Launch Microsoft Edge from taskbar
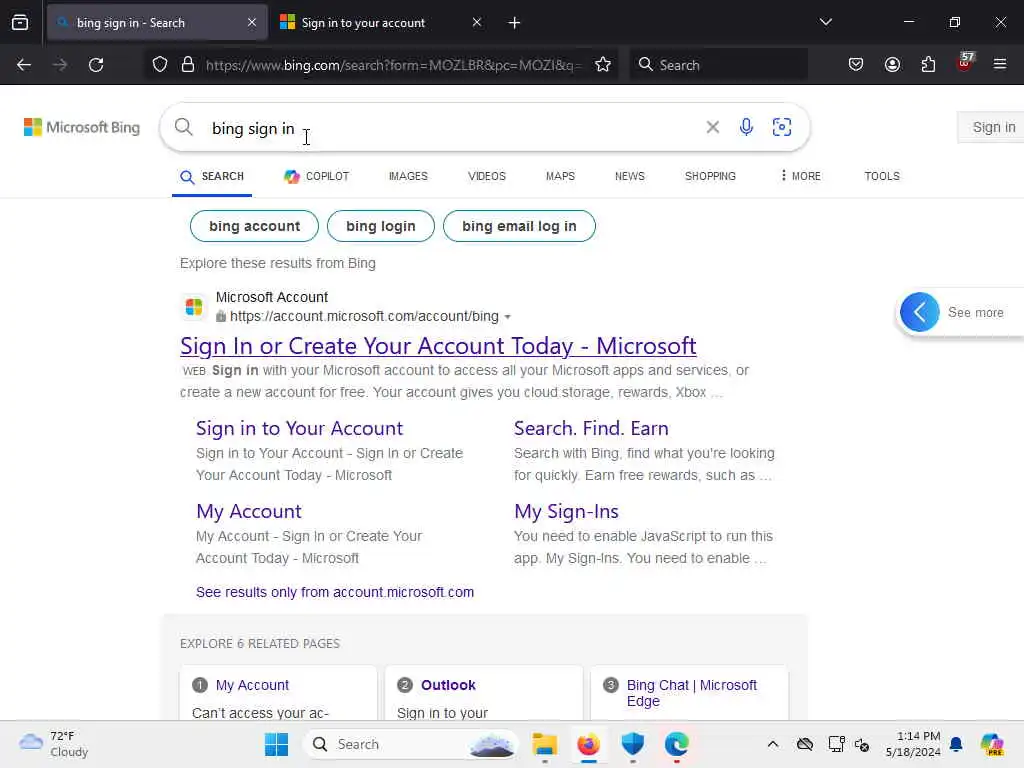Image resolution: width=1024 pixels, height=768 pixels. pyautogui.click(x=677, y=744)
